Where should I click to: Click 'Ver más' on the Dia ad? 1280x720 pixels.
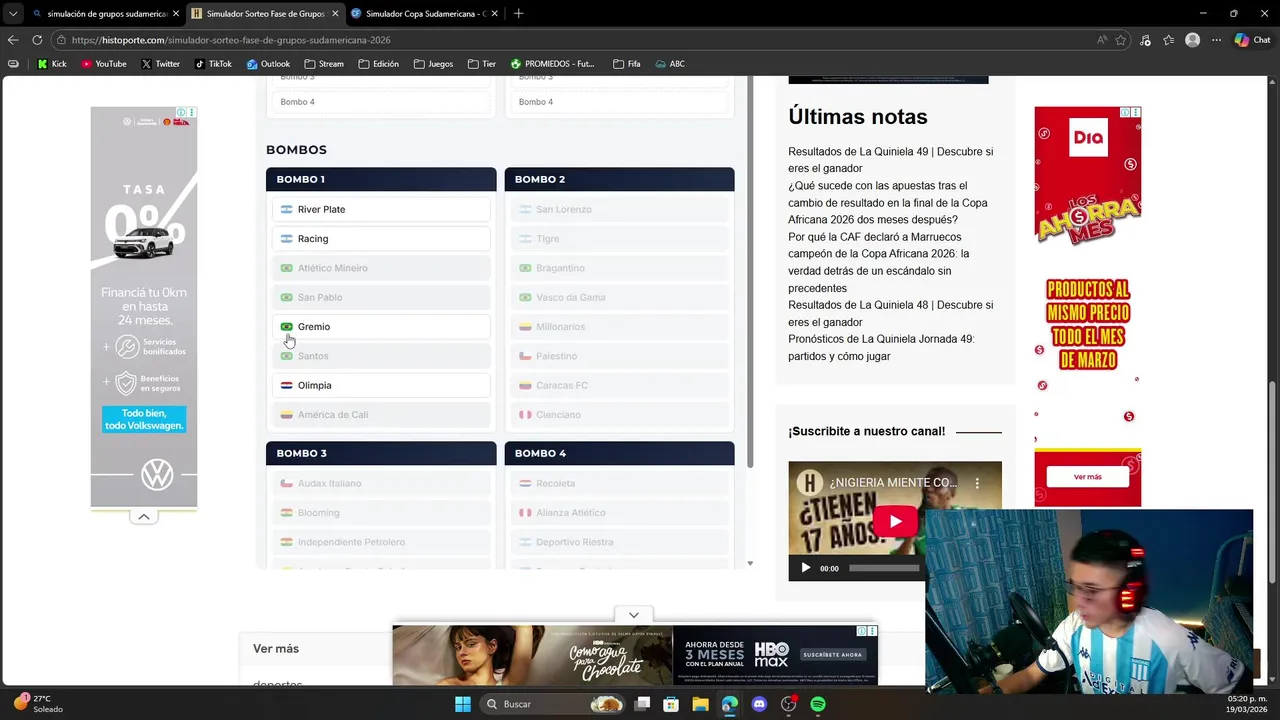coord(1087,477)
